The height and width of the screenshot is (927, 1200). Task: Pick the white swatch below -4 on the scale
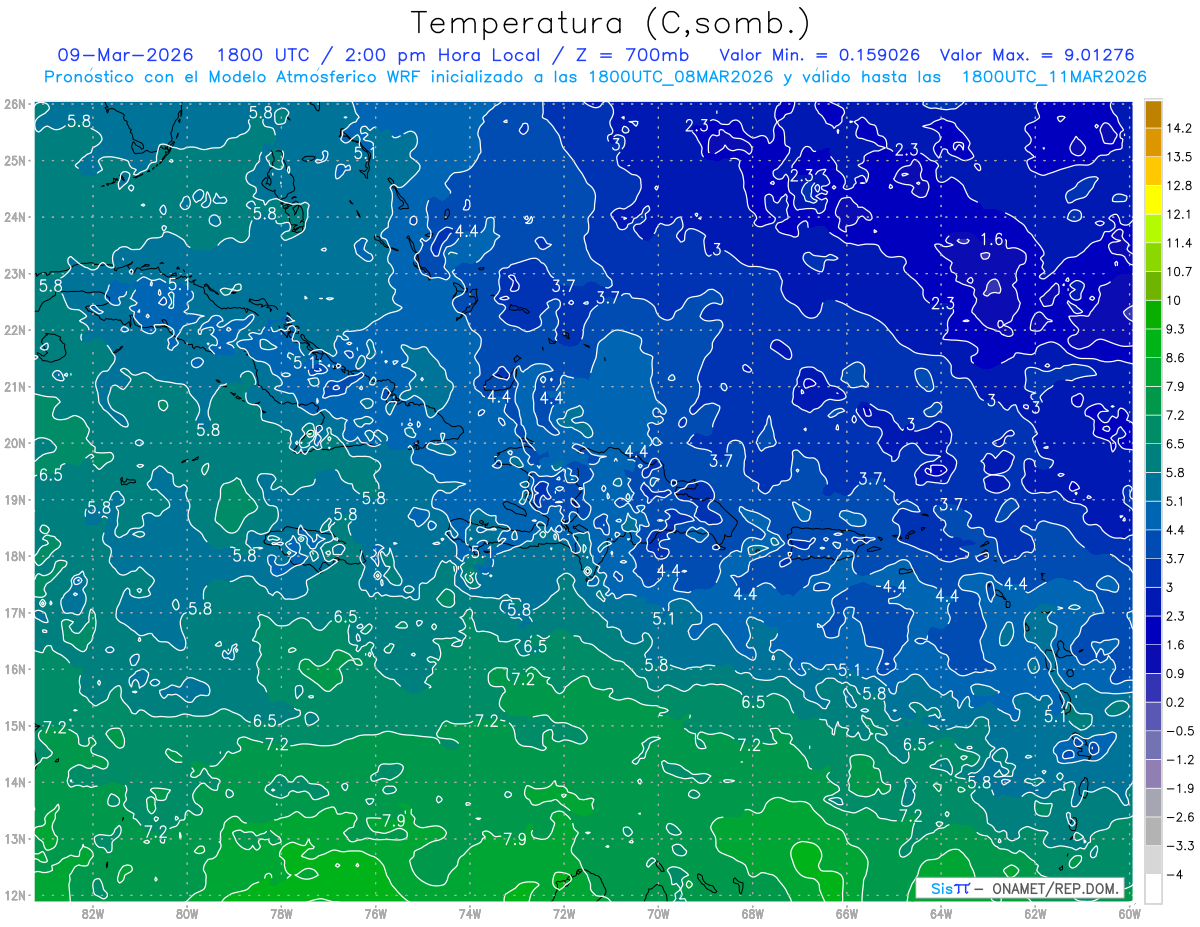point(1153,888)
